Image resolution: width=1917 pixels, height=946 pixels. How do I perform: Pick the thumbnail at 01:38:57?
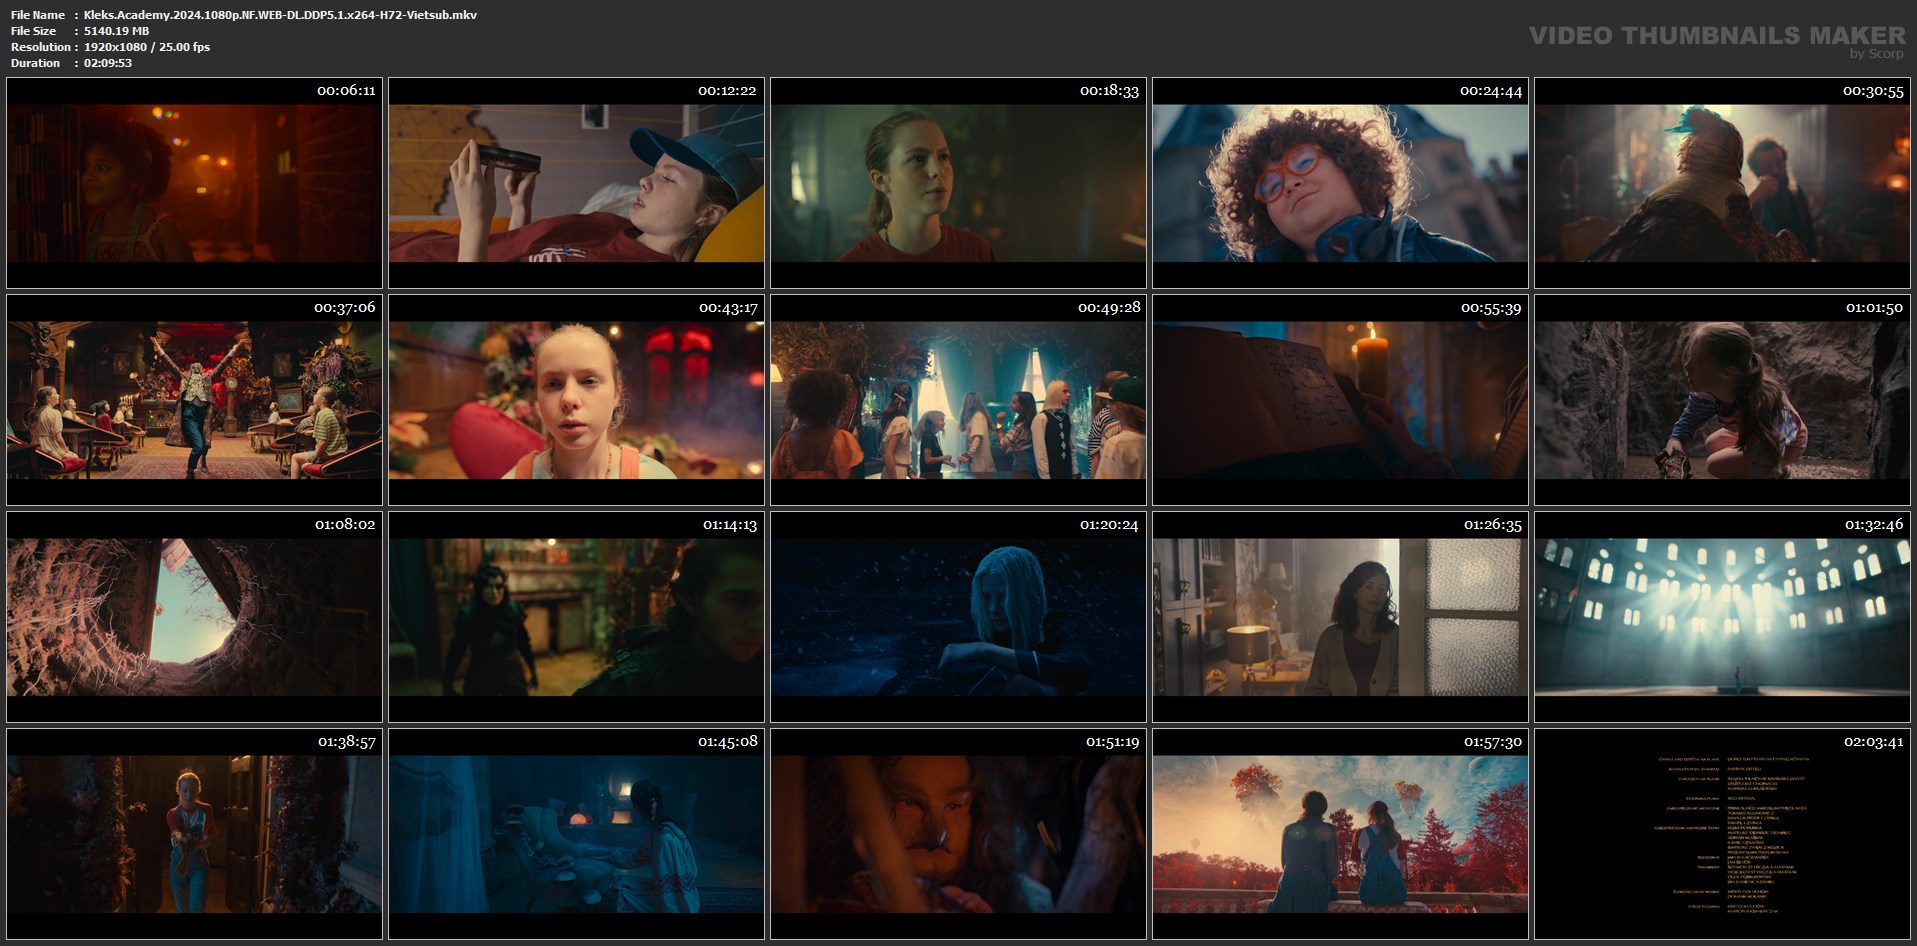click(194, 834)
